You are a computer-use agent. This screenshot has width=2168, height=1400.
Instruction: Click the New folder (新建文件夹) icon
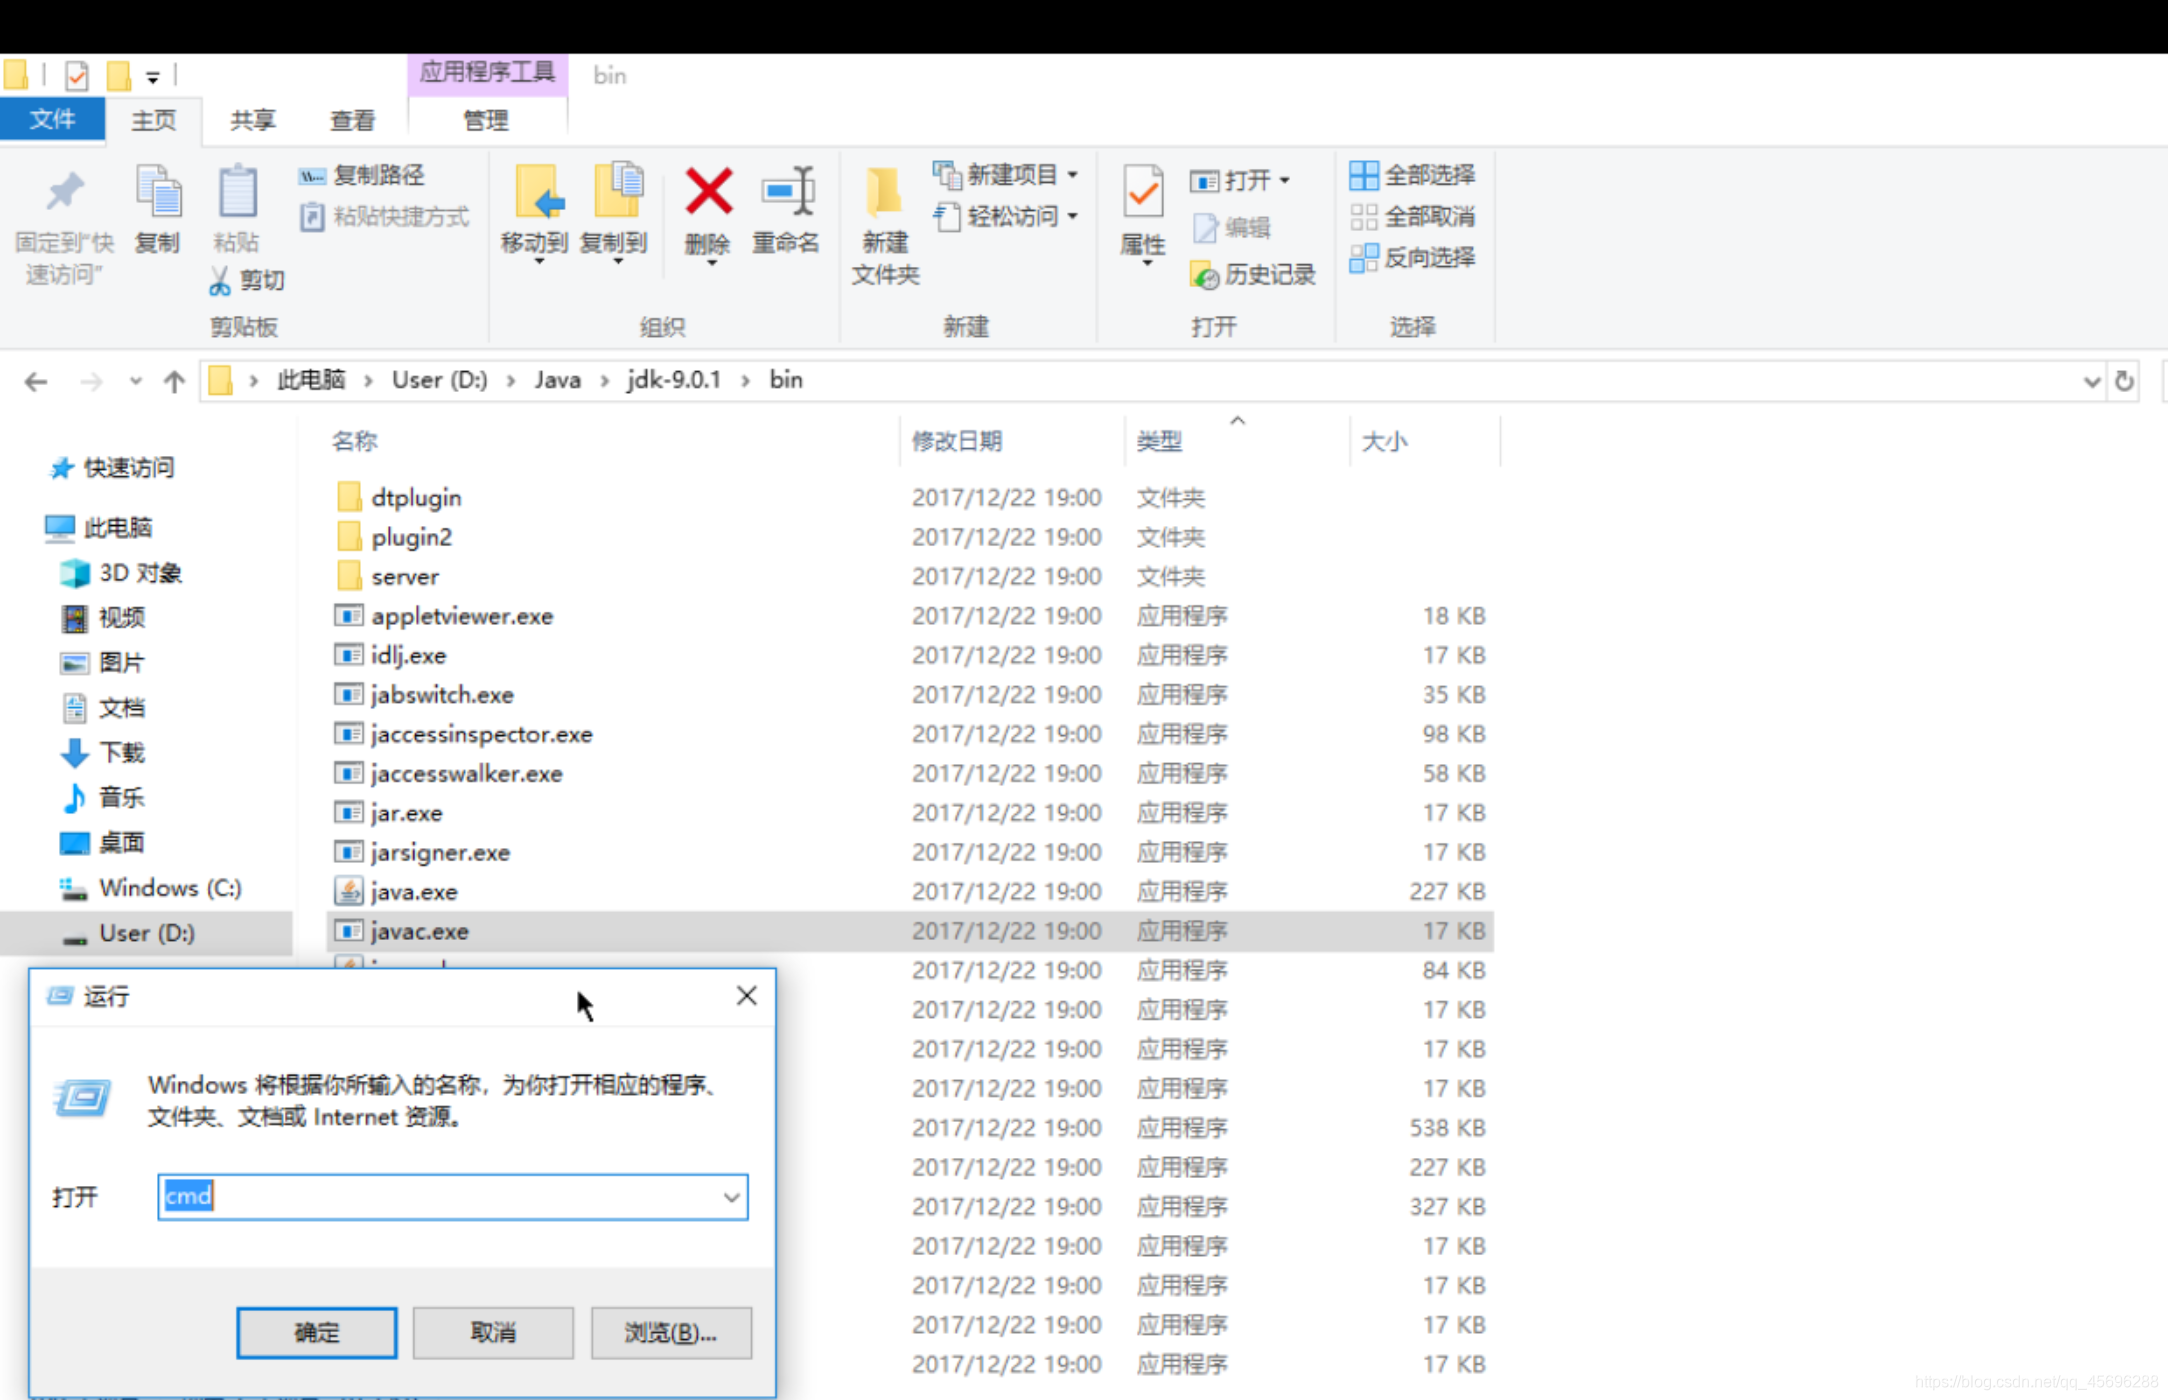[x=884, y=192]
